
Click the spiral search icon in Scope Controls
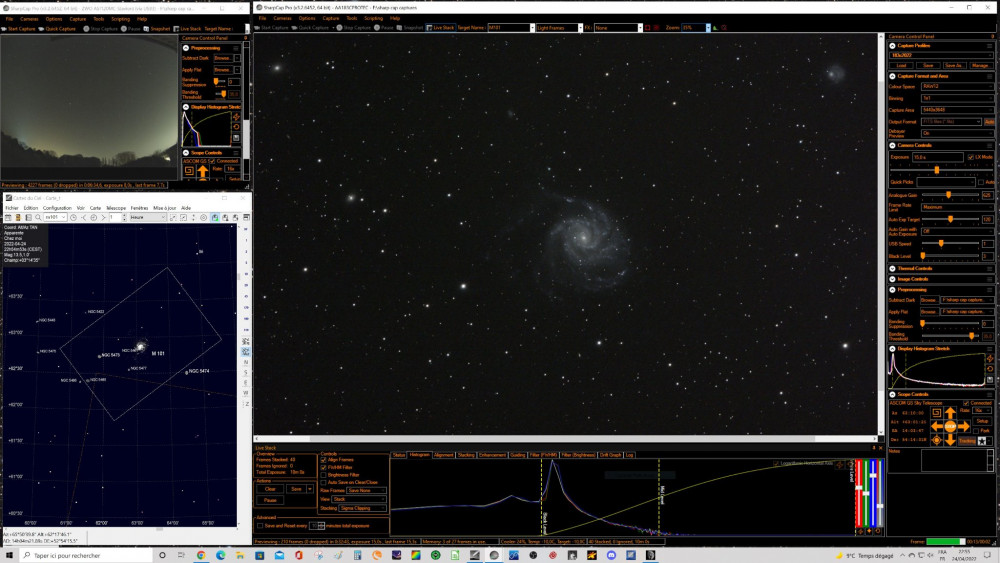click(936, 413)
